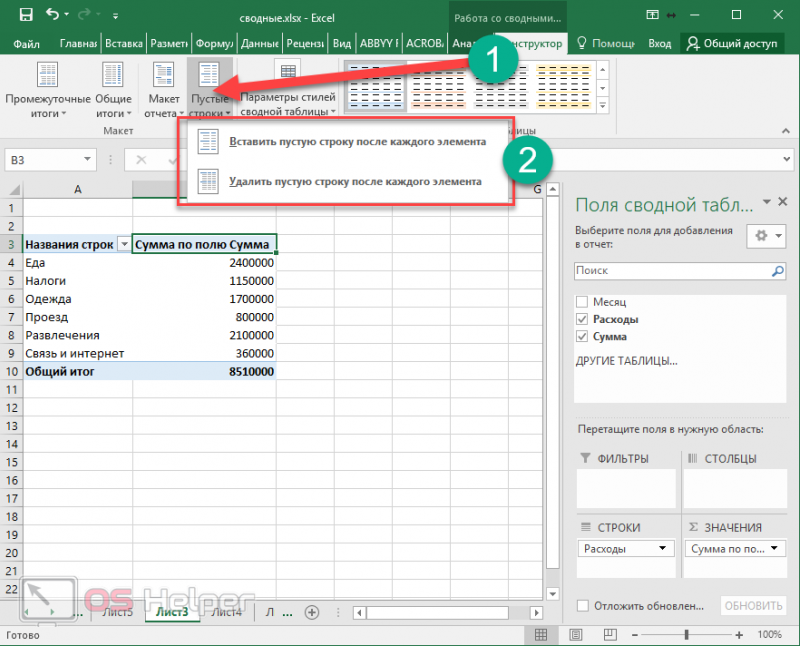Screen dimensions: 800x646
Task: Open pivot fields pane options arrow
Action: click(766, 202)
